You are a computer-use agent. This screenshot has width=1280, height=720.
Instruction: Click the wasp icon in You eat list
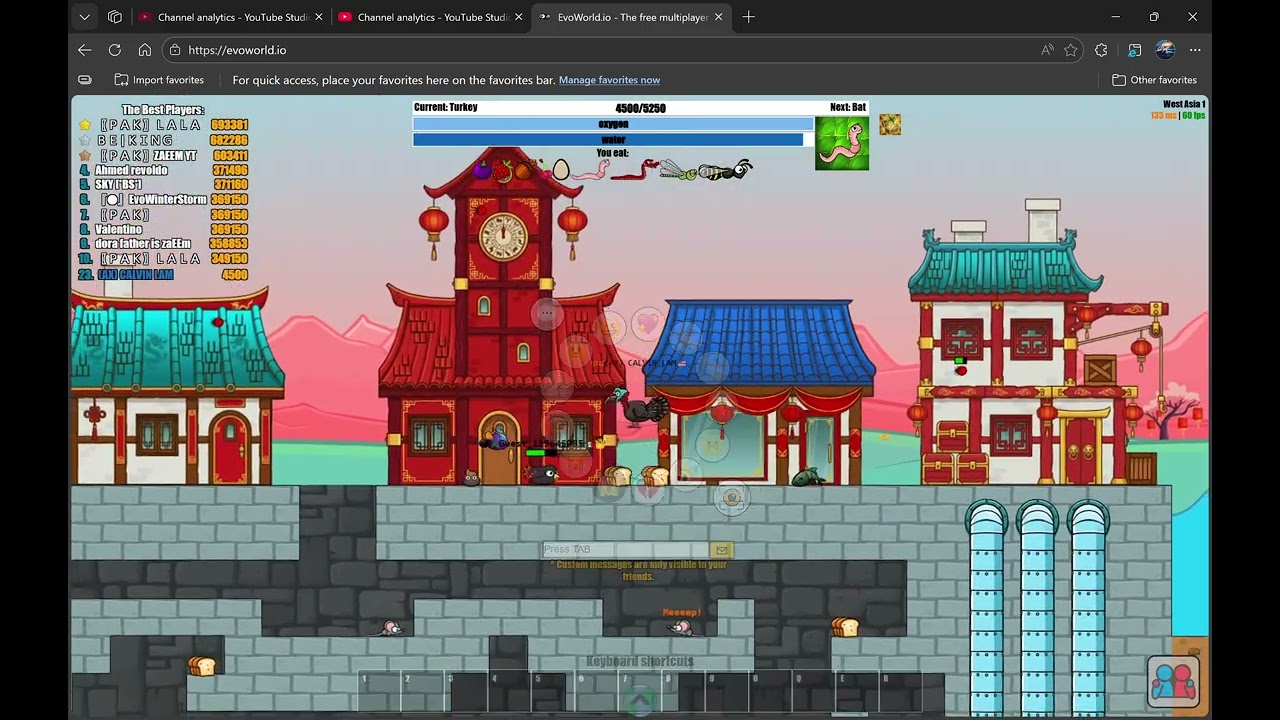[725, 170]
